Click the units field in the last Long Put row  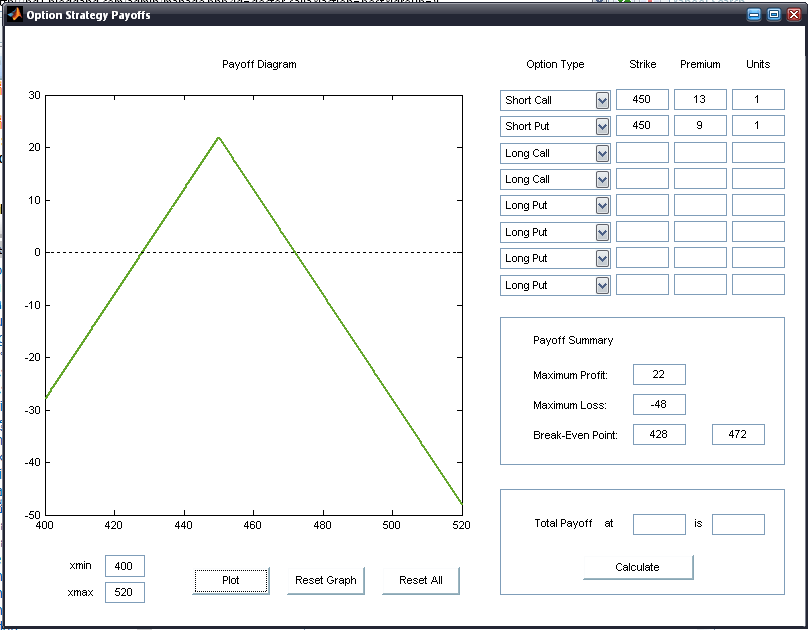(x=758, y=284)
